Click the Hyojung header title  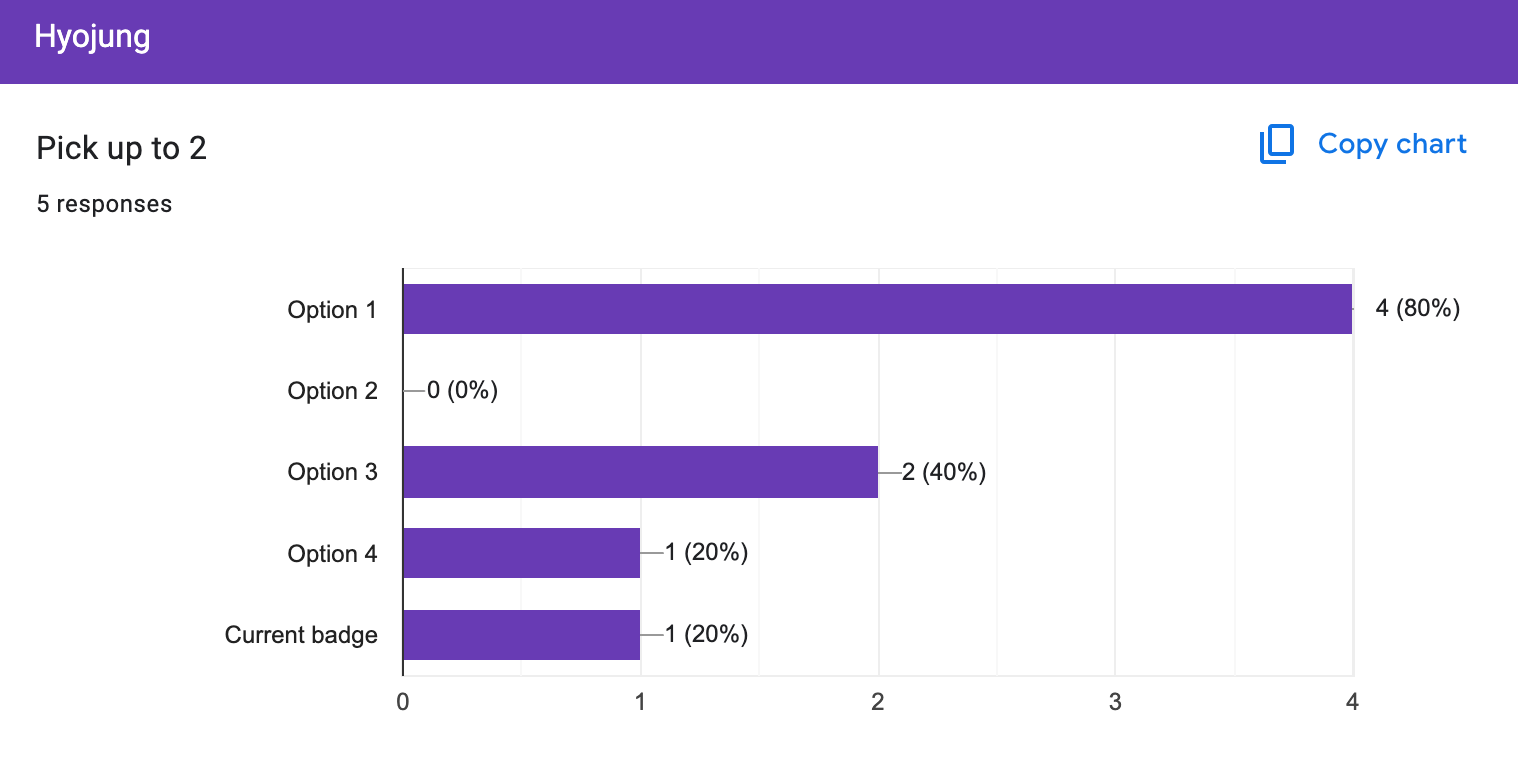coord(92,38)
